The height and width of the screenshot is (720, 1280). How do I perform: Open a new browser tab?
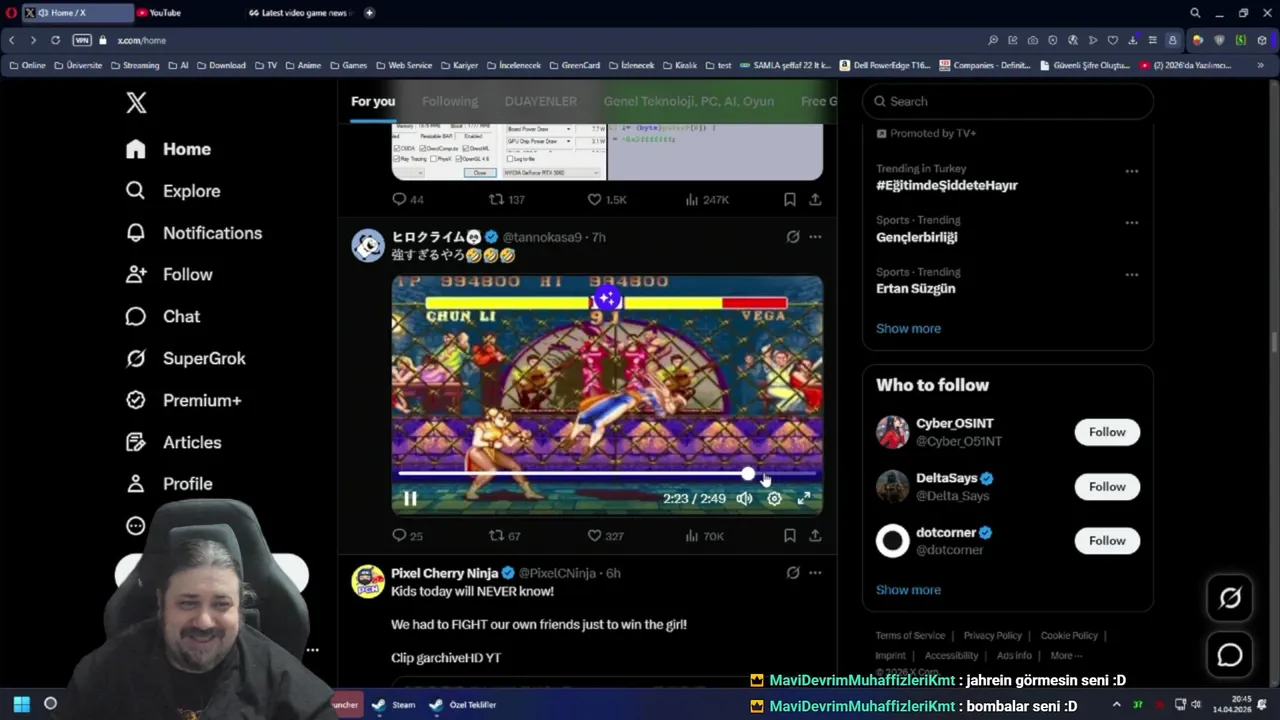(x=369, y=13)
